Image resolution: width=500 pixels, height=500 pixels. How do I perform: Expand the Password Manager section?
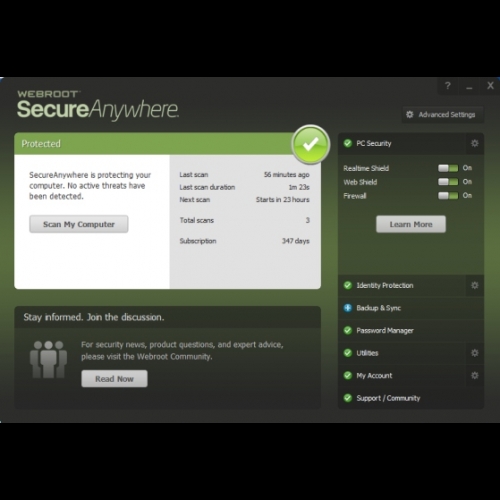(x=411, y=330)
